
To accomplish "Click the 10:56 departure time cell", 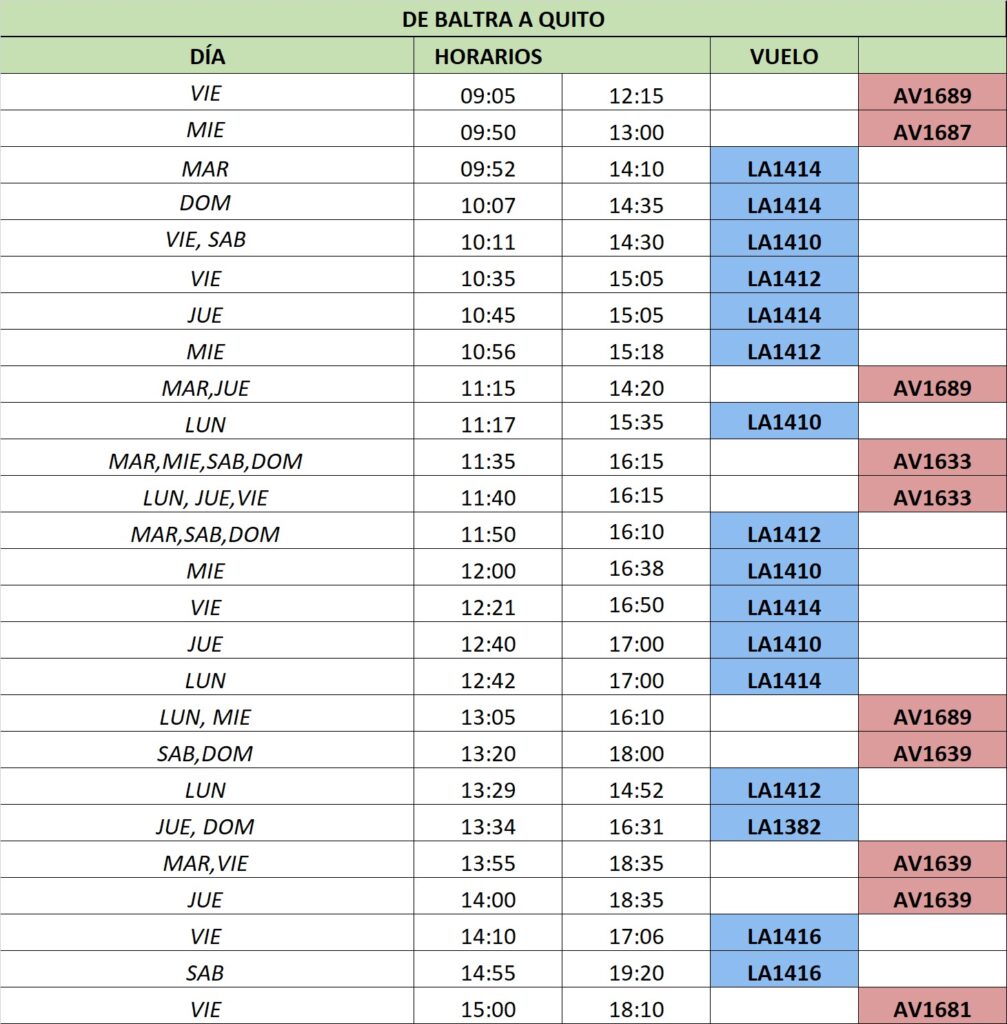I will (488, 351).
